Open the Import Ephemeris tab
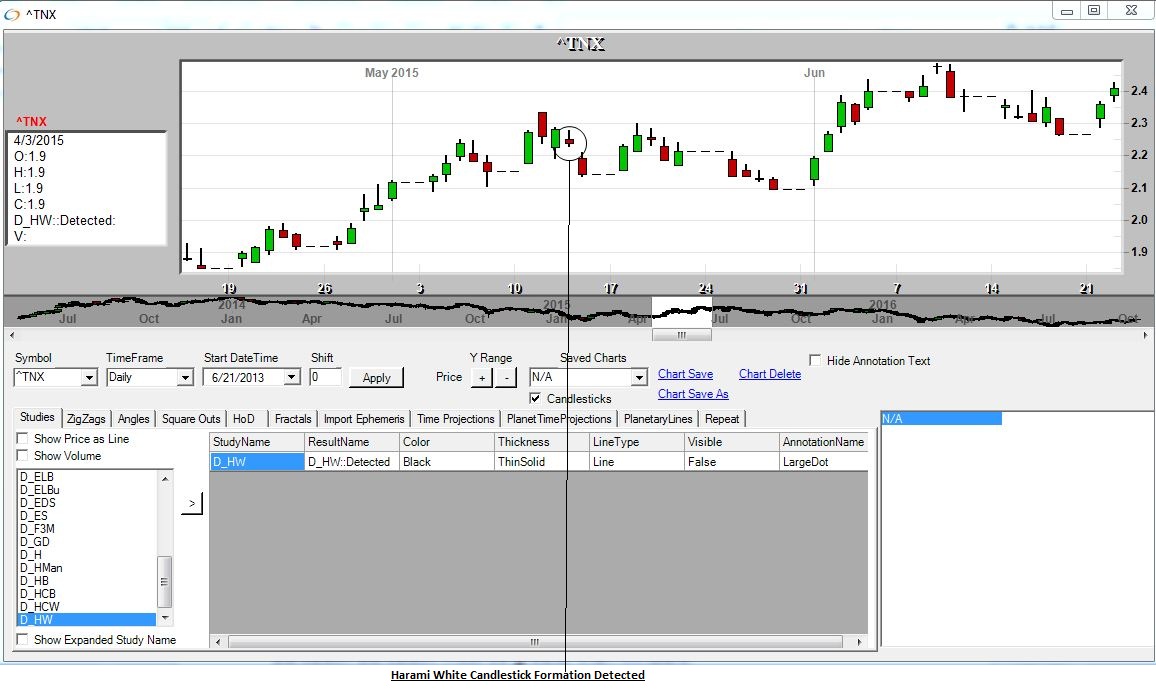Viewport: 1156px width, 696px height. tap(364, 419)
